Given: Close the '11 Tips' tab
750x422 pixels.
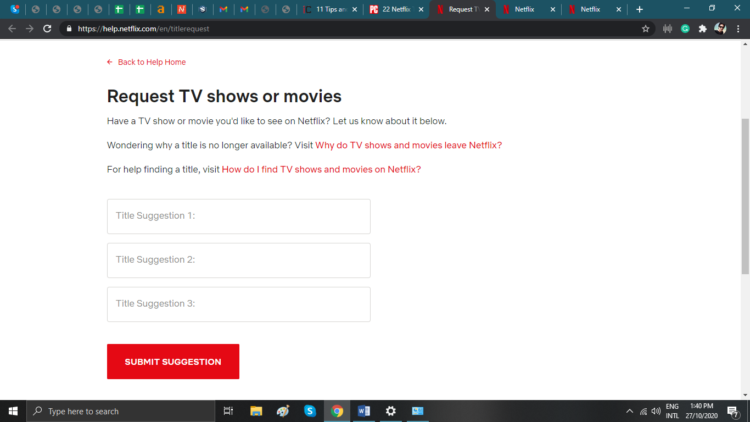Looking at the screenshot, I should point(354,9).
